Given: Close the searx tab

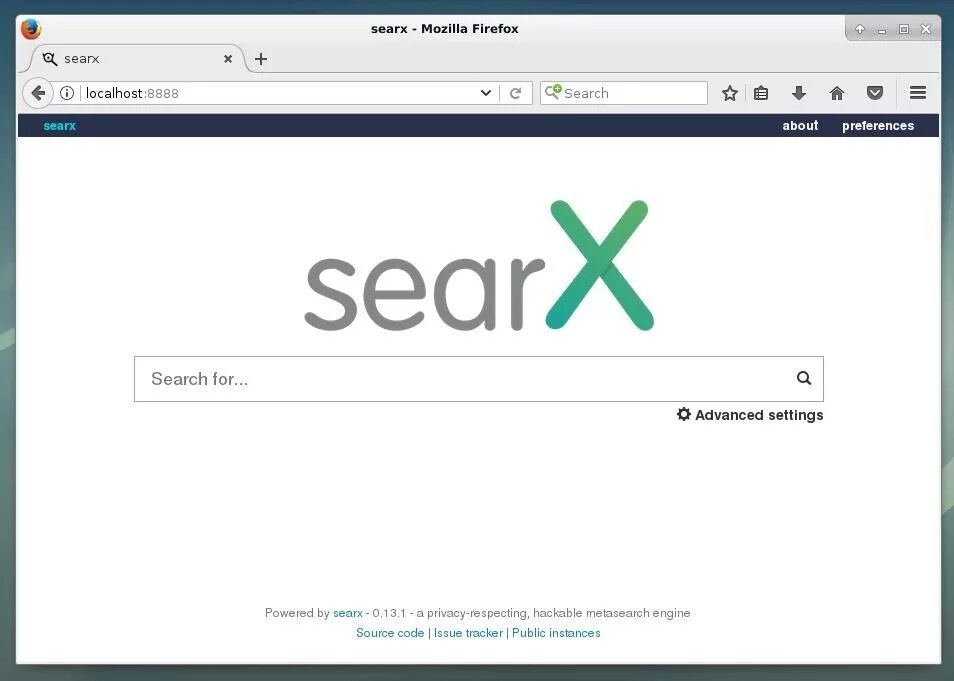Looking at the screenshot, I should [x=228, y=59].
